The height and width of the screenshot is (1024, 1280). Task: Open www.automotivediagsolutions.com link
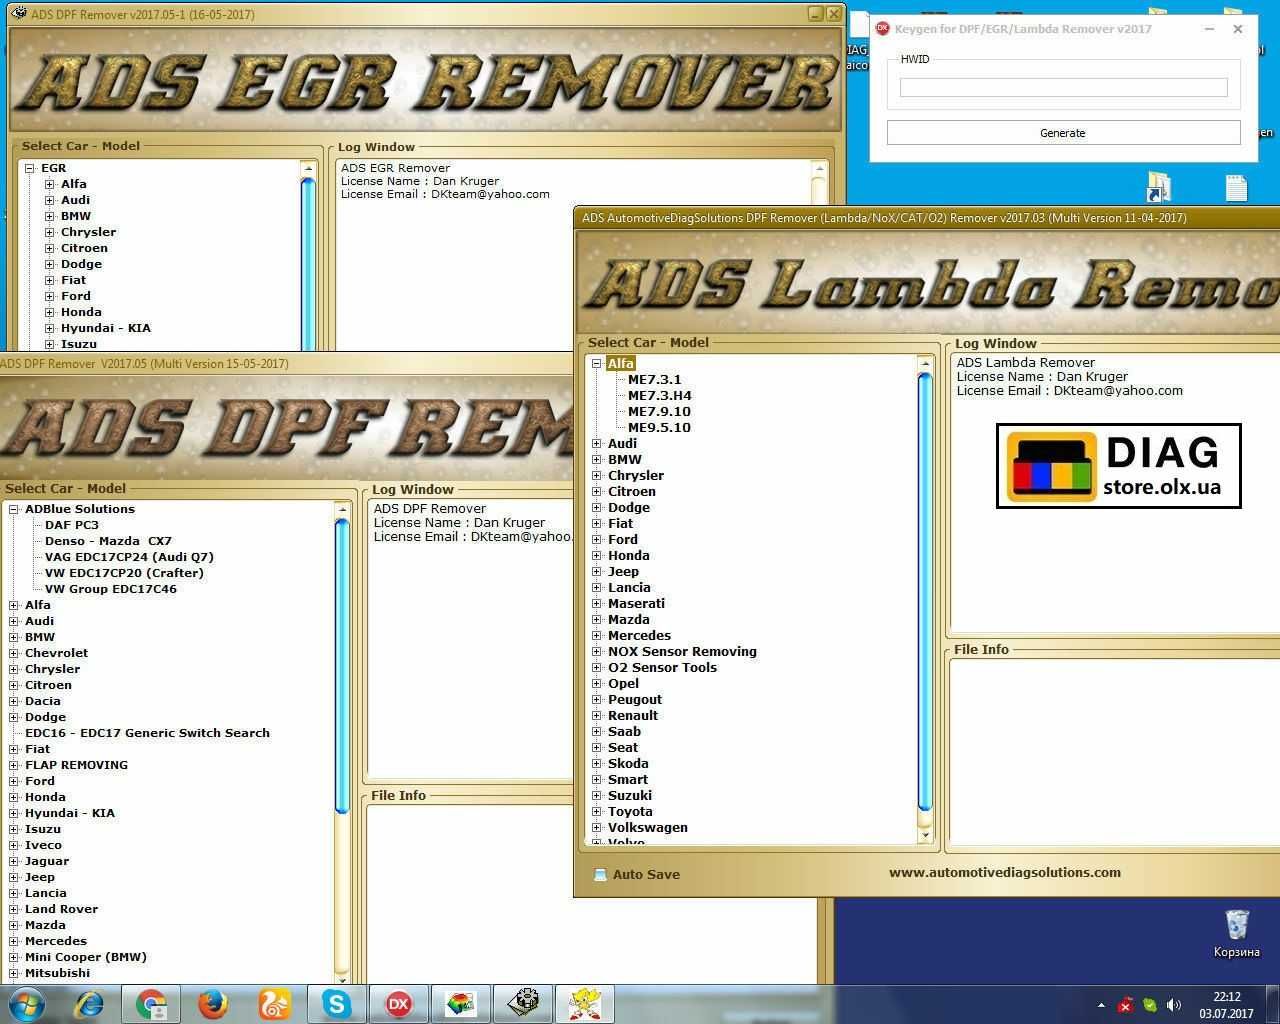[1004, 872]
